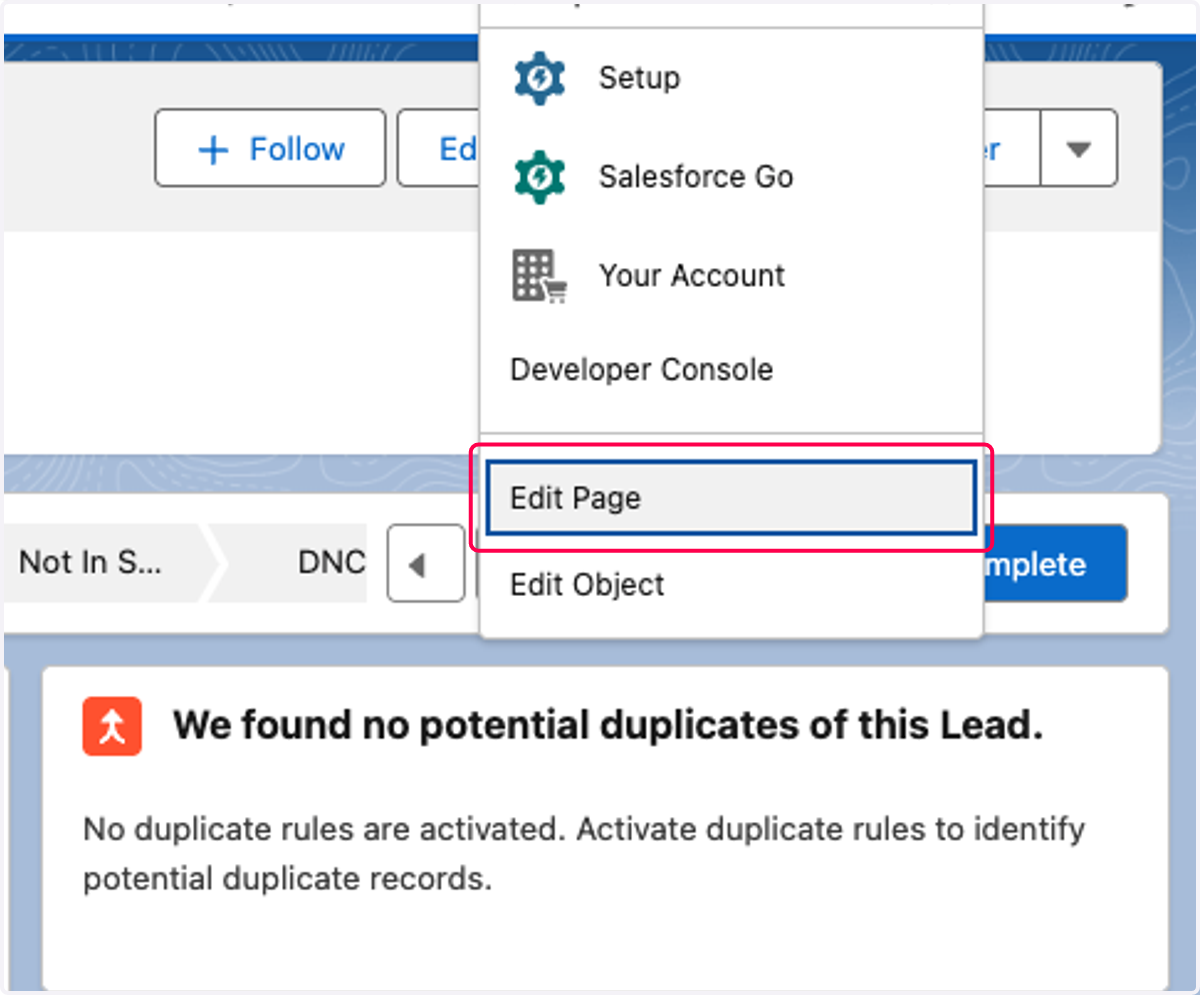
Task: Click the + Follow button
Action: pos(270,148)
